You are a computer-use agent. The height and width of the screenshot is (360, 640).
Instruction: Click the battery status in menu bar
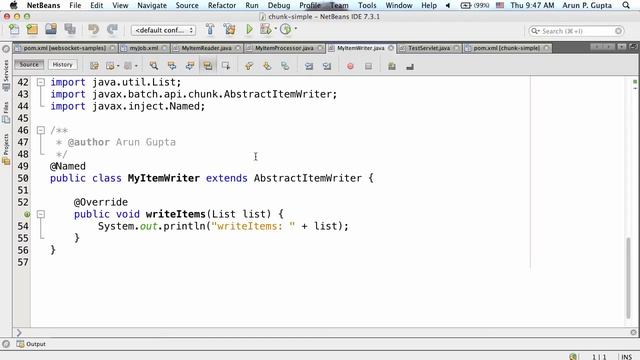475,5
